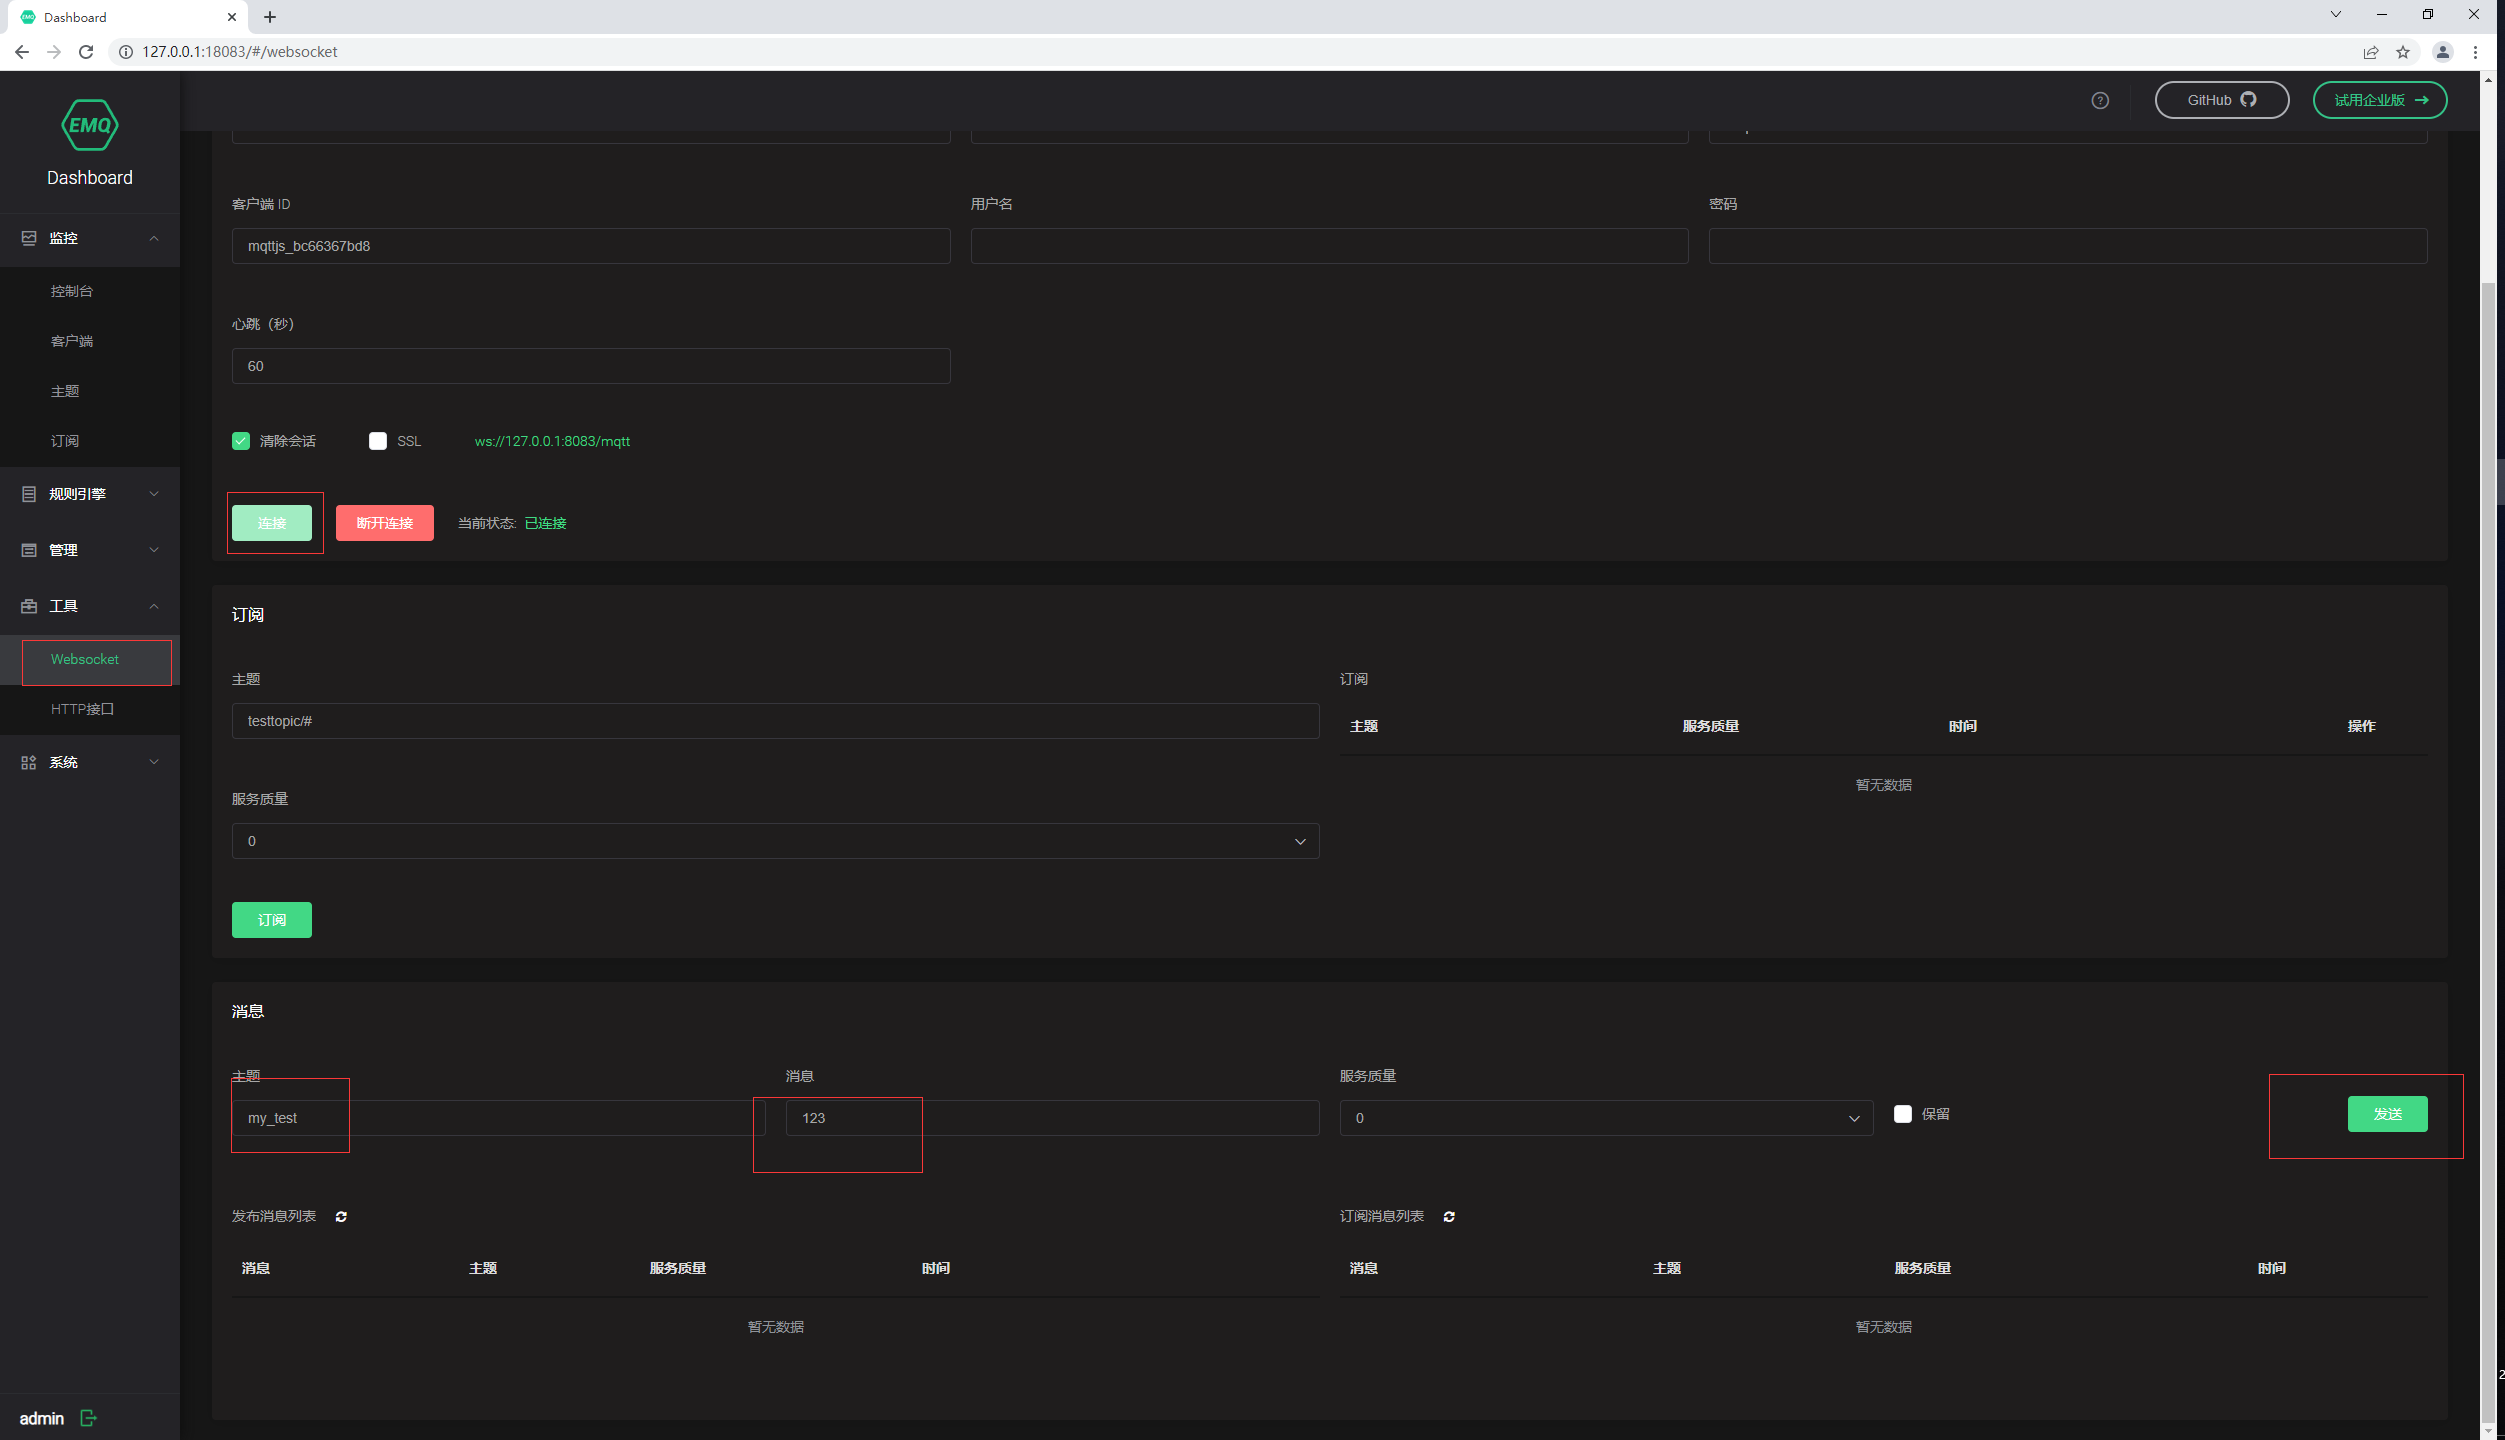Enable the SSL checkbox

[x=378, y=441]
